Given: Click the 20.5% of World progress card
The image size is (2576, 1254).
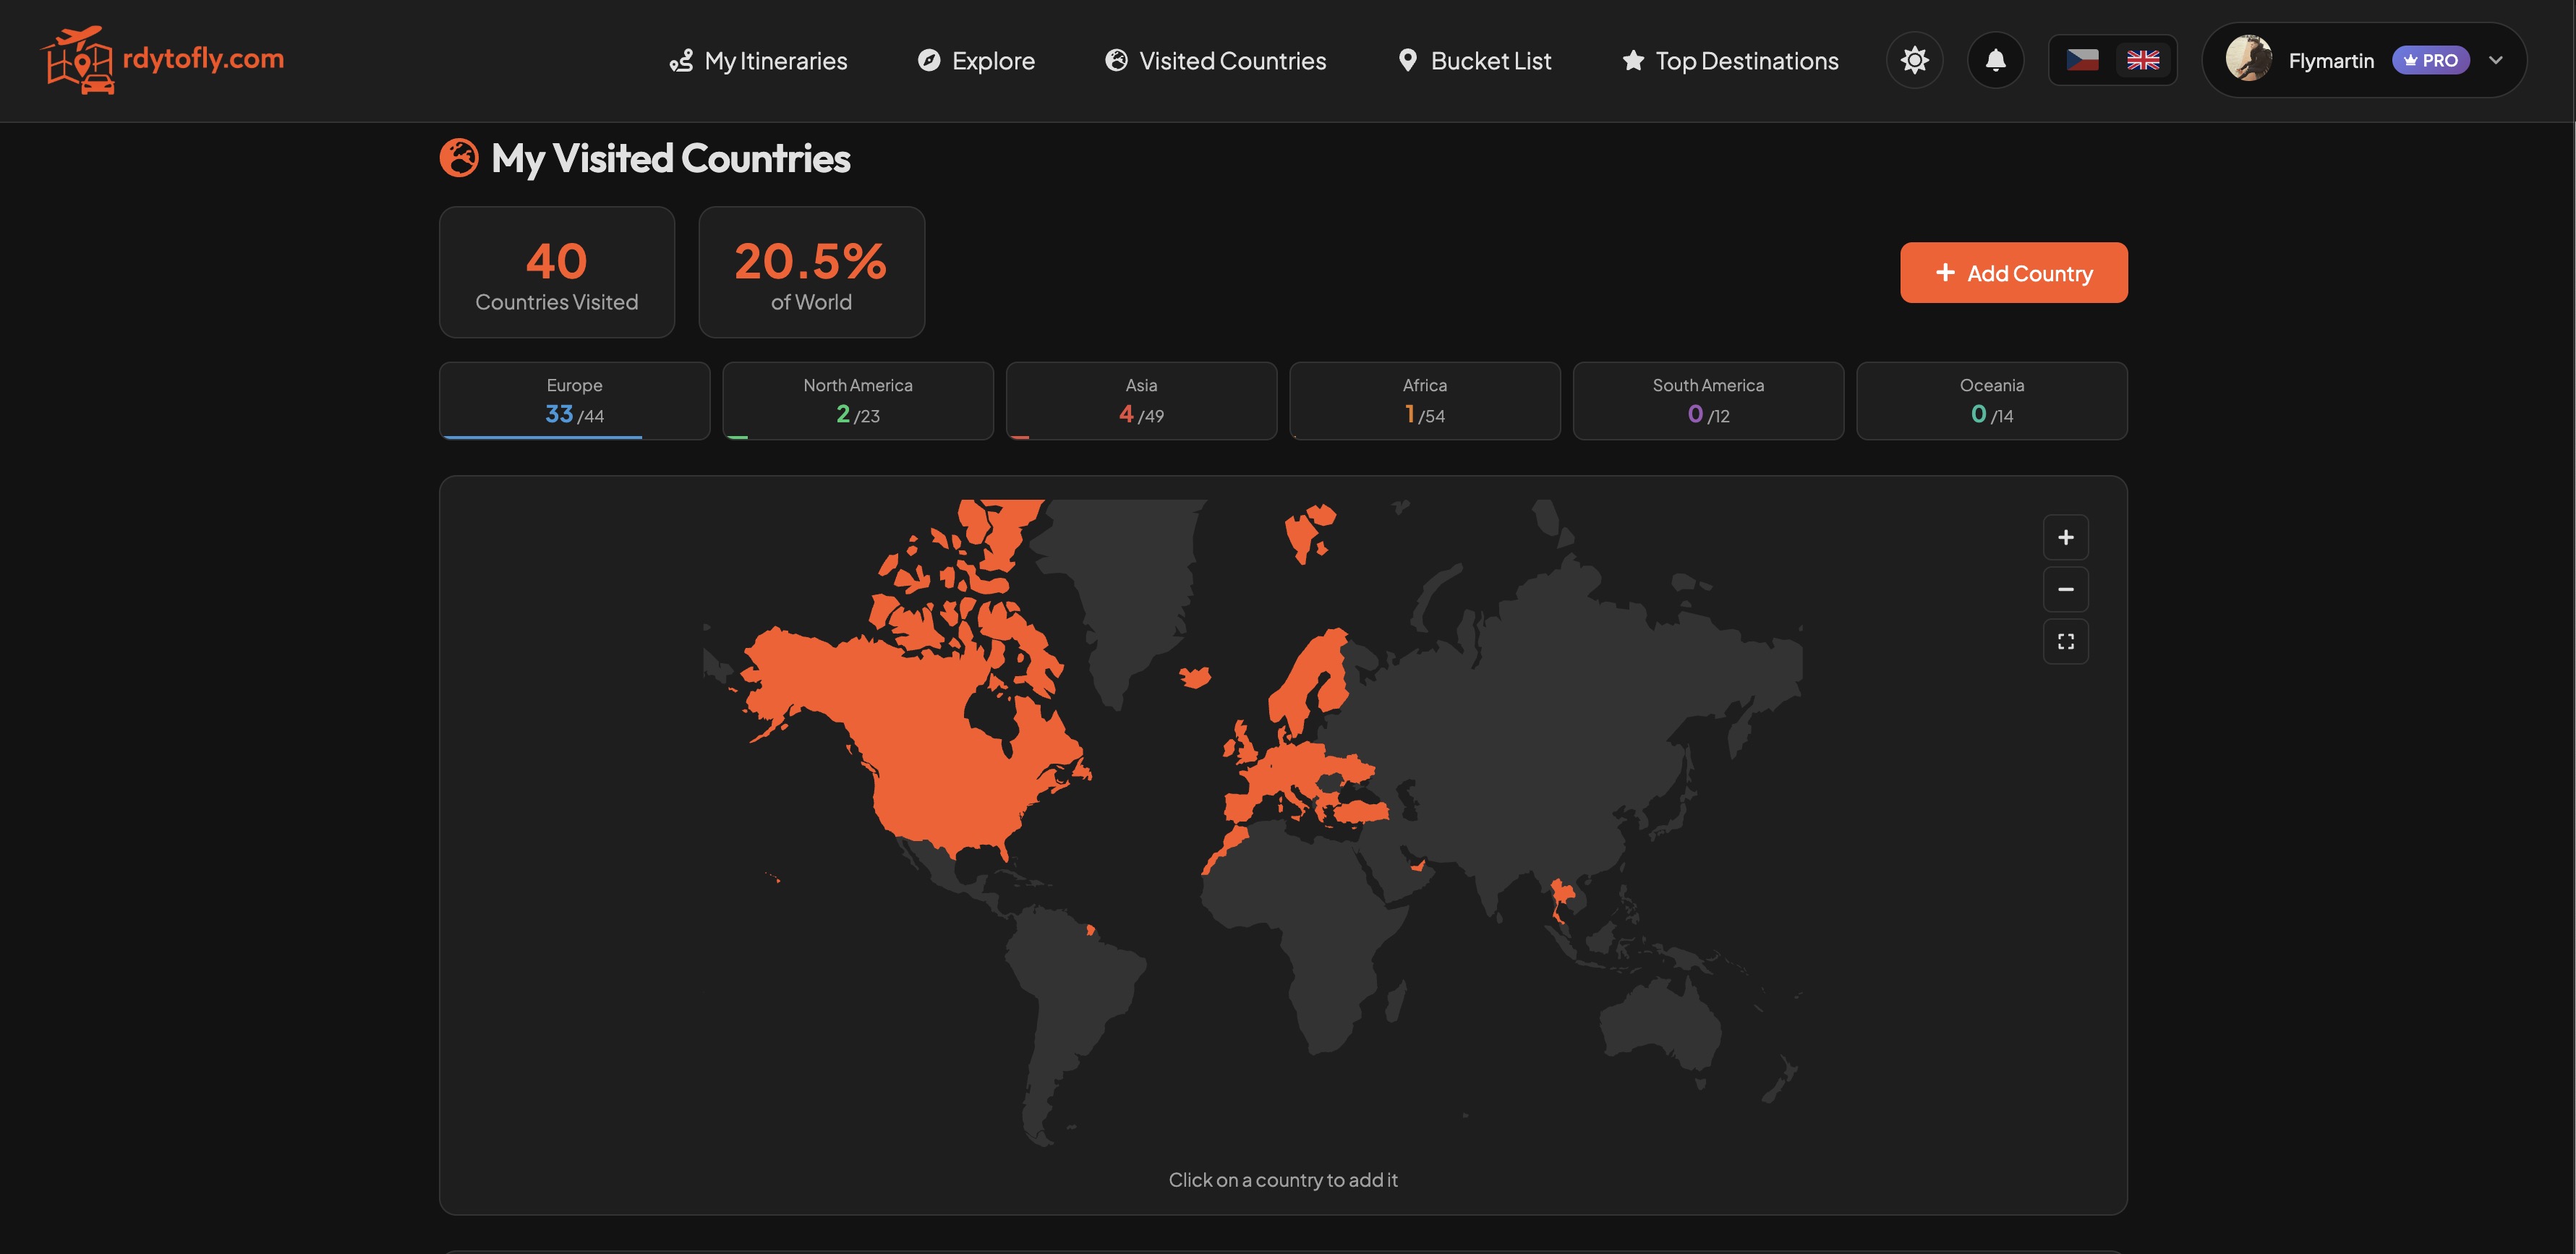Looking at the screenshot, I should point(810,272).
